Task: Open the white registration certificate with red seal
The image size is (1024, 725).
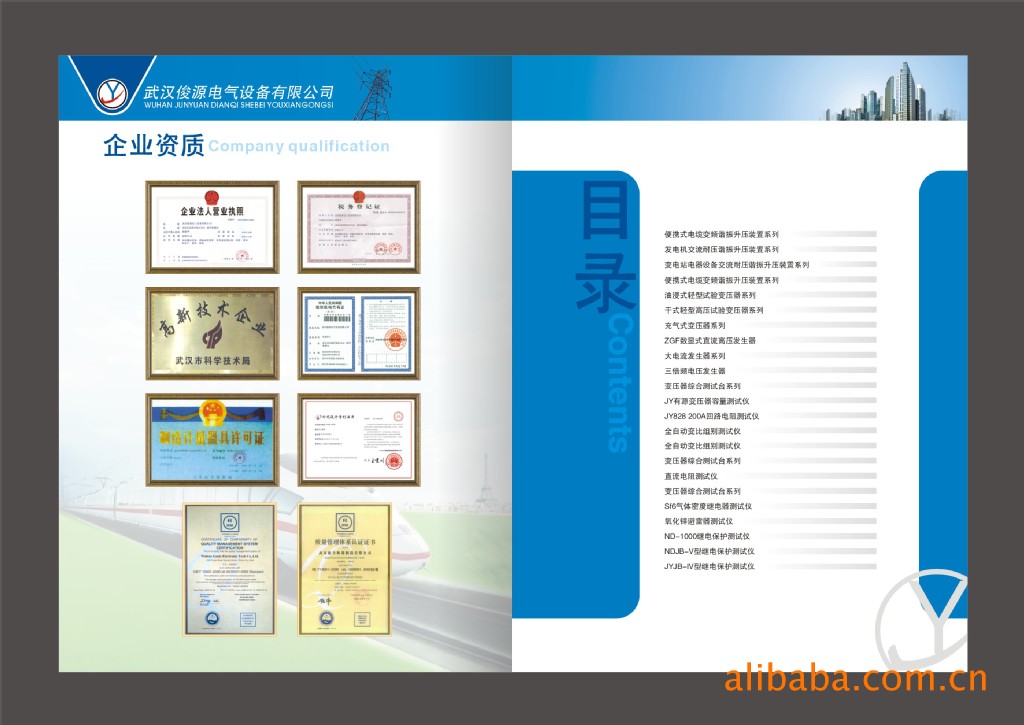Action: 359,440
